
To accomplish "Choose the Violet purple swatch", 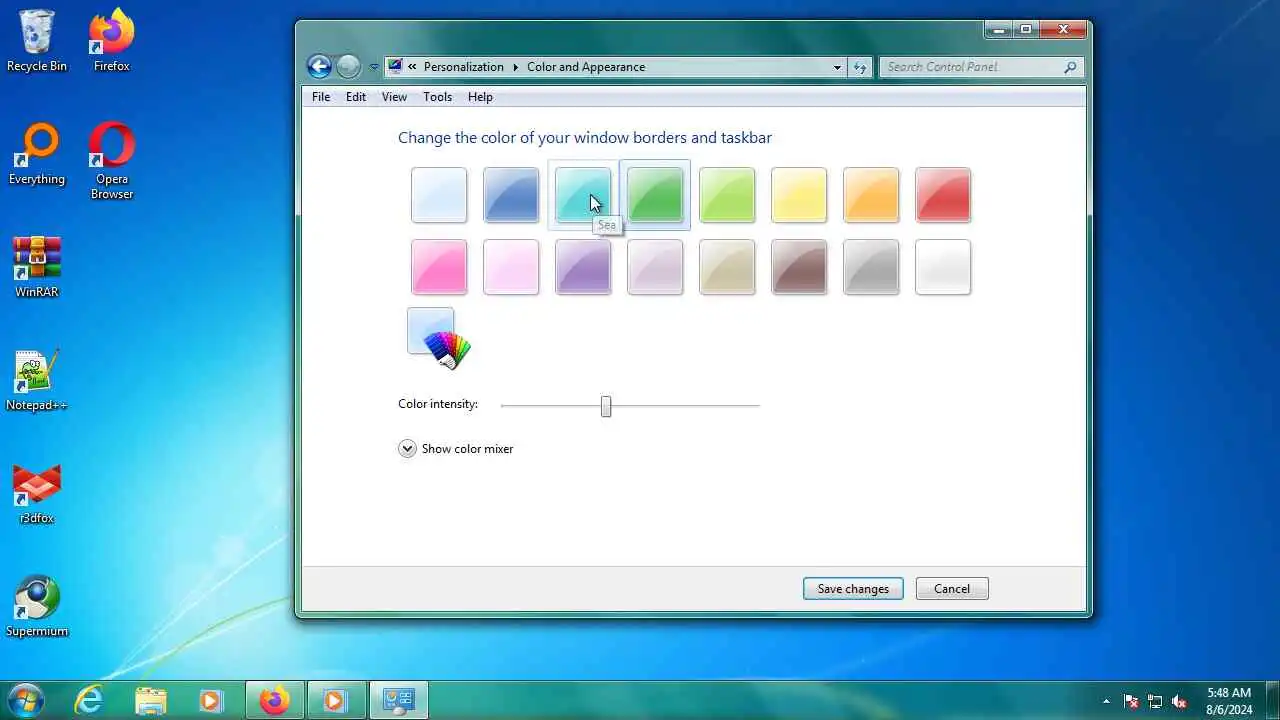I will 583,267.
